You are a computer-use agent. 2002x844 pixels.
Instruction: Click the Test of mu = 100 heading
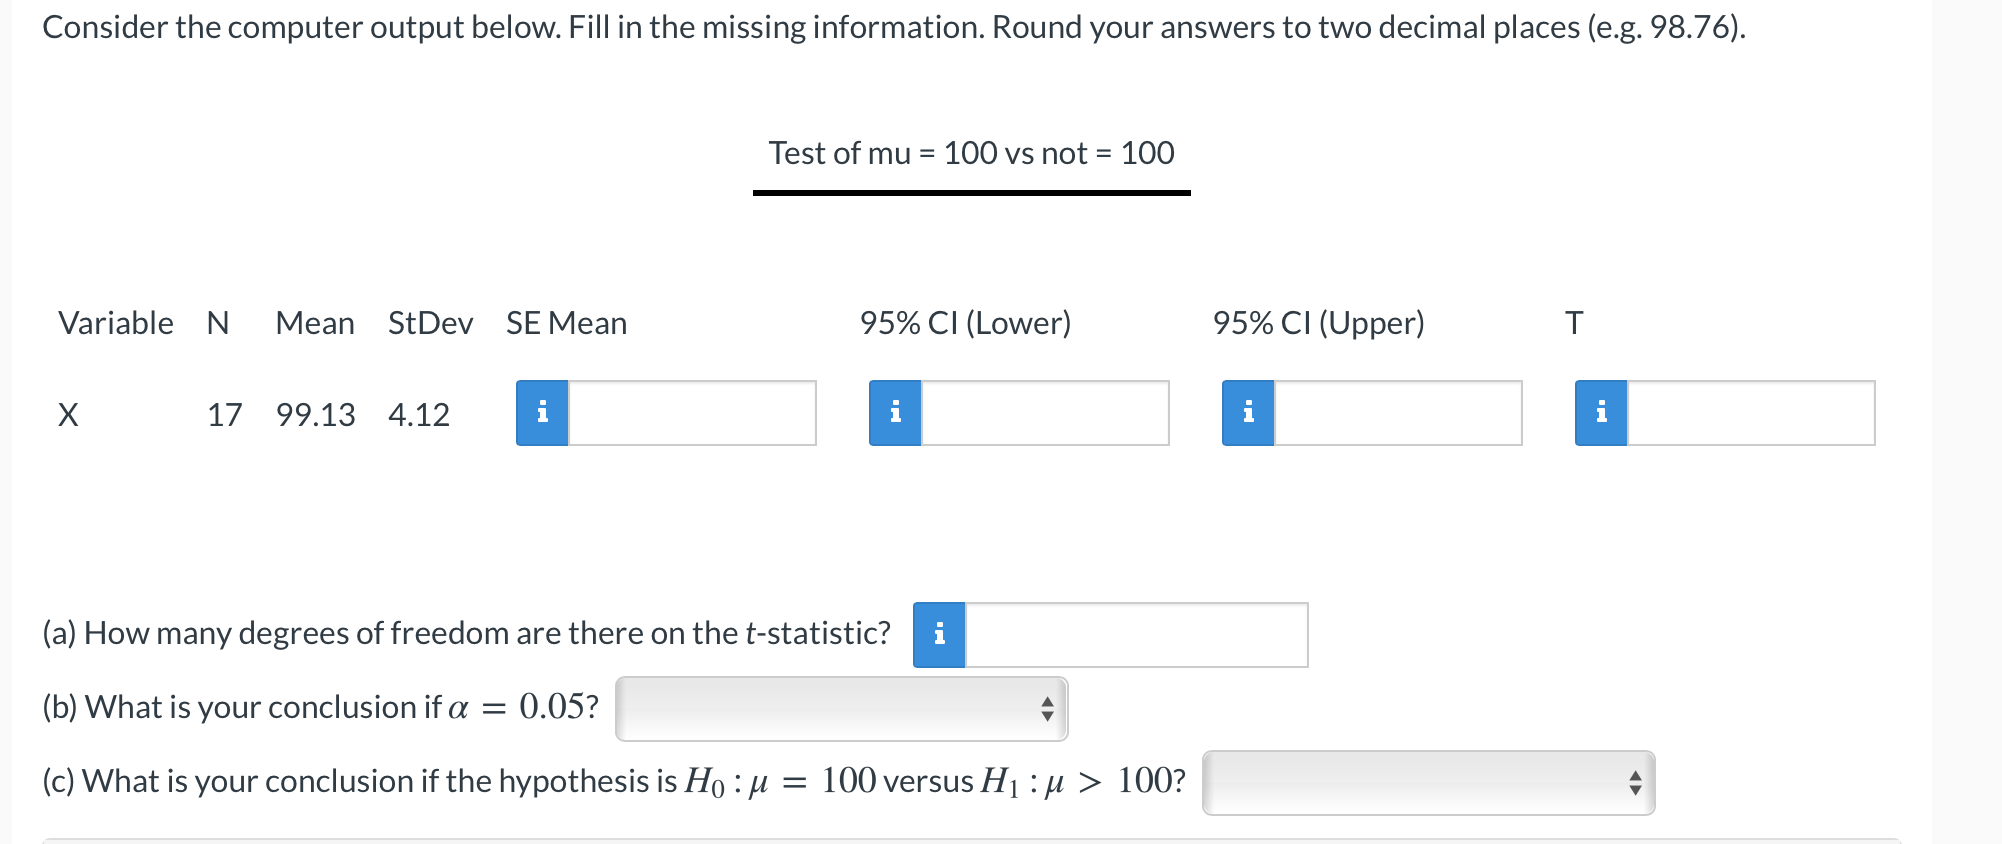tap(970, 153)
